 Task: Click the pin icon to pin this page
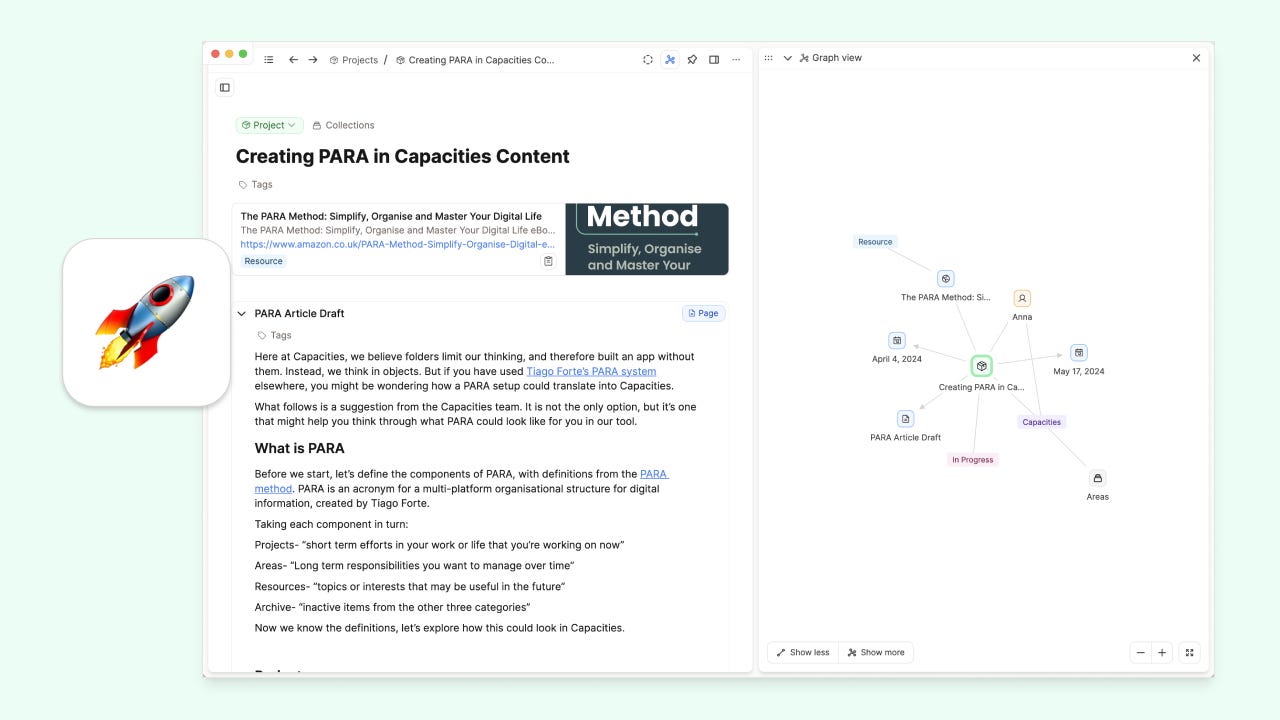pyautogui.click(x=692, y=59)
